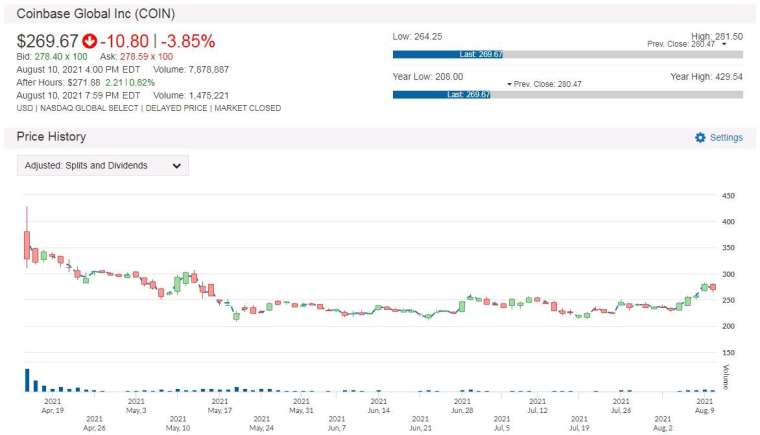The image size is (760, 435).
Task: Click the 450 price axis label
Action: pos(728,196)
